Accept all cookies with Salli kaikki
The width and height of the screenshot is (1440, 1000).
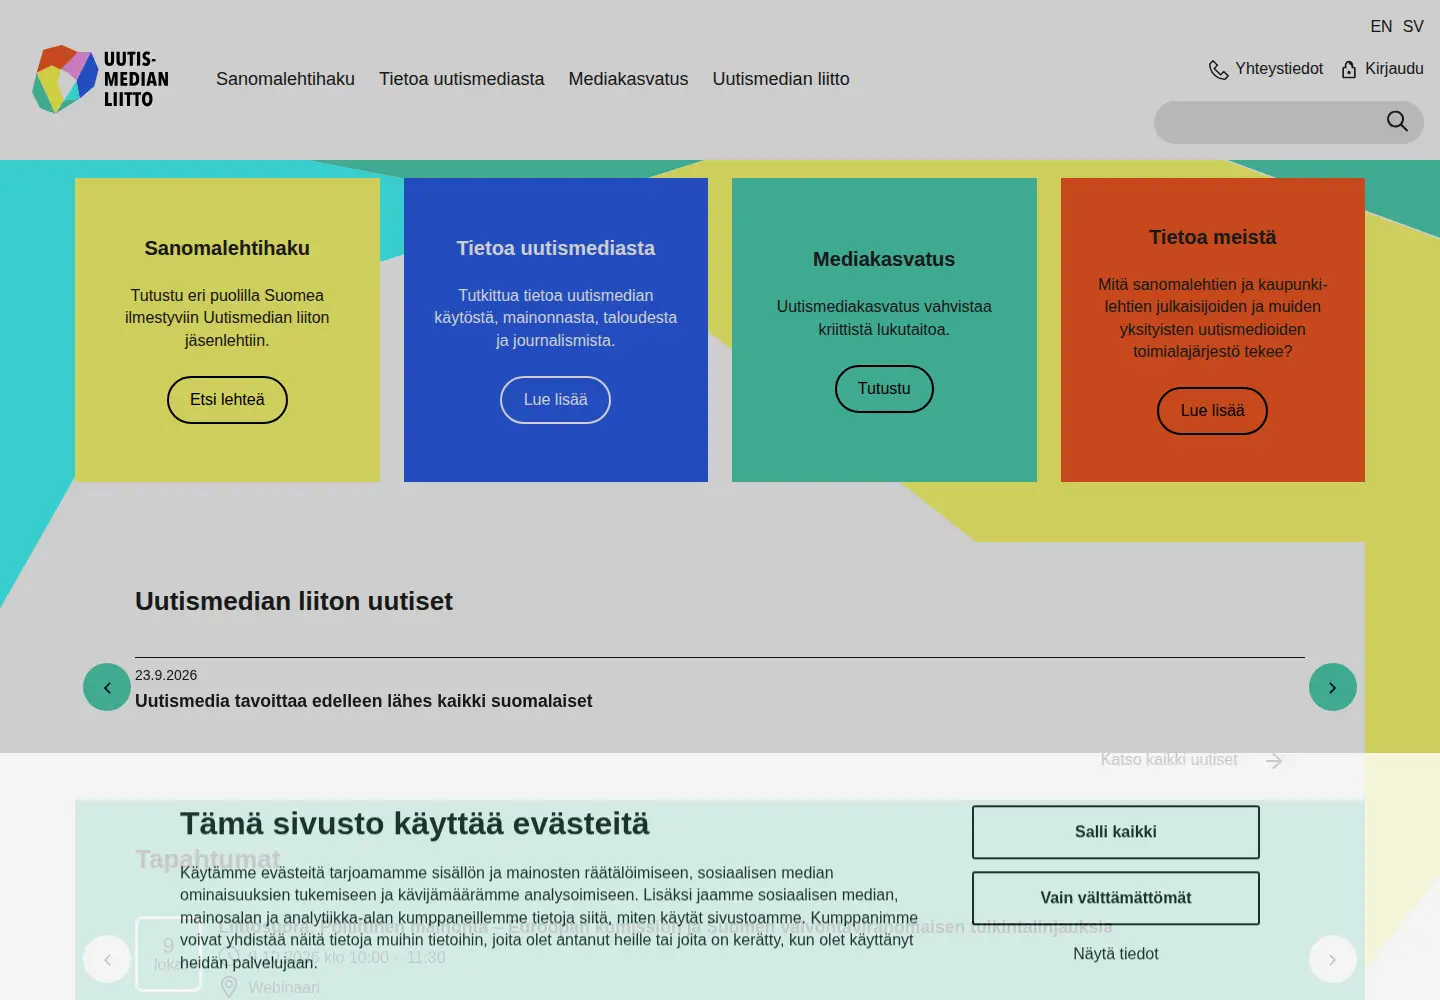1116,832
